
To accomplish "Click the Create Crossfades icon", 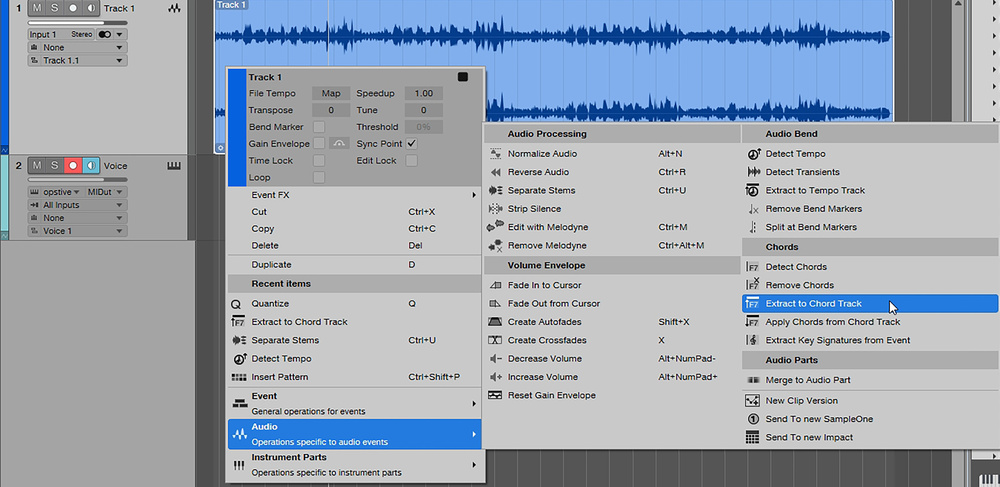I will (x=495, y=340).
